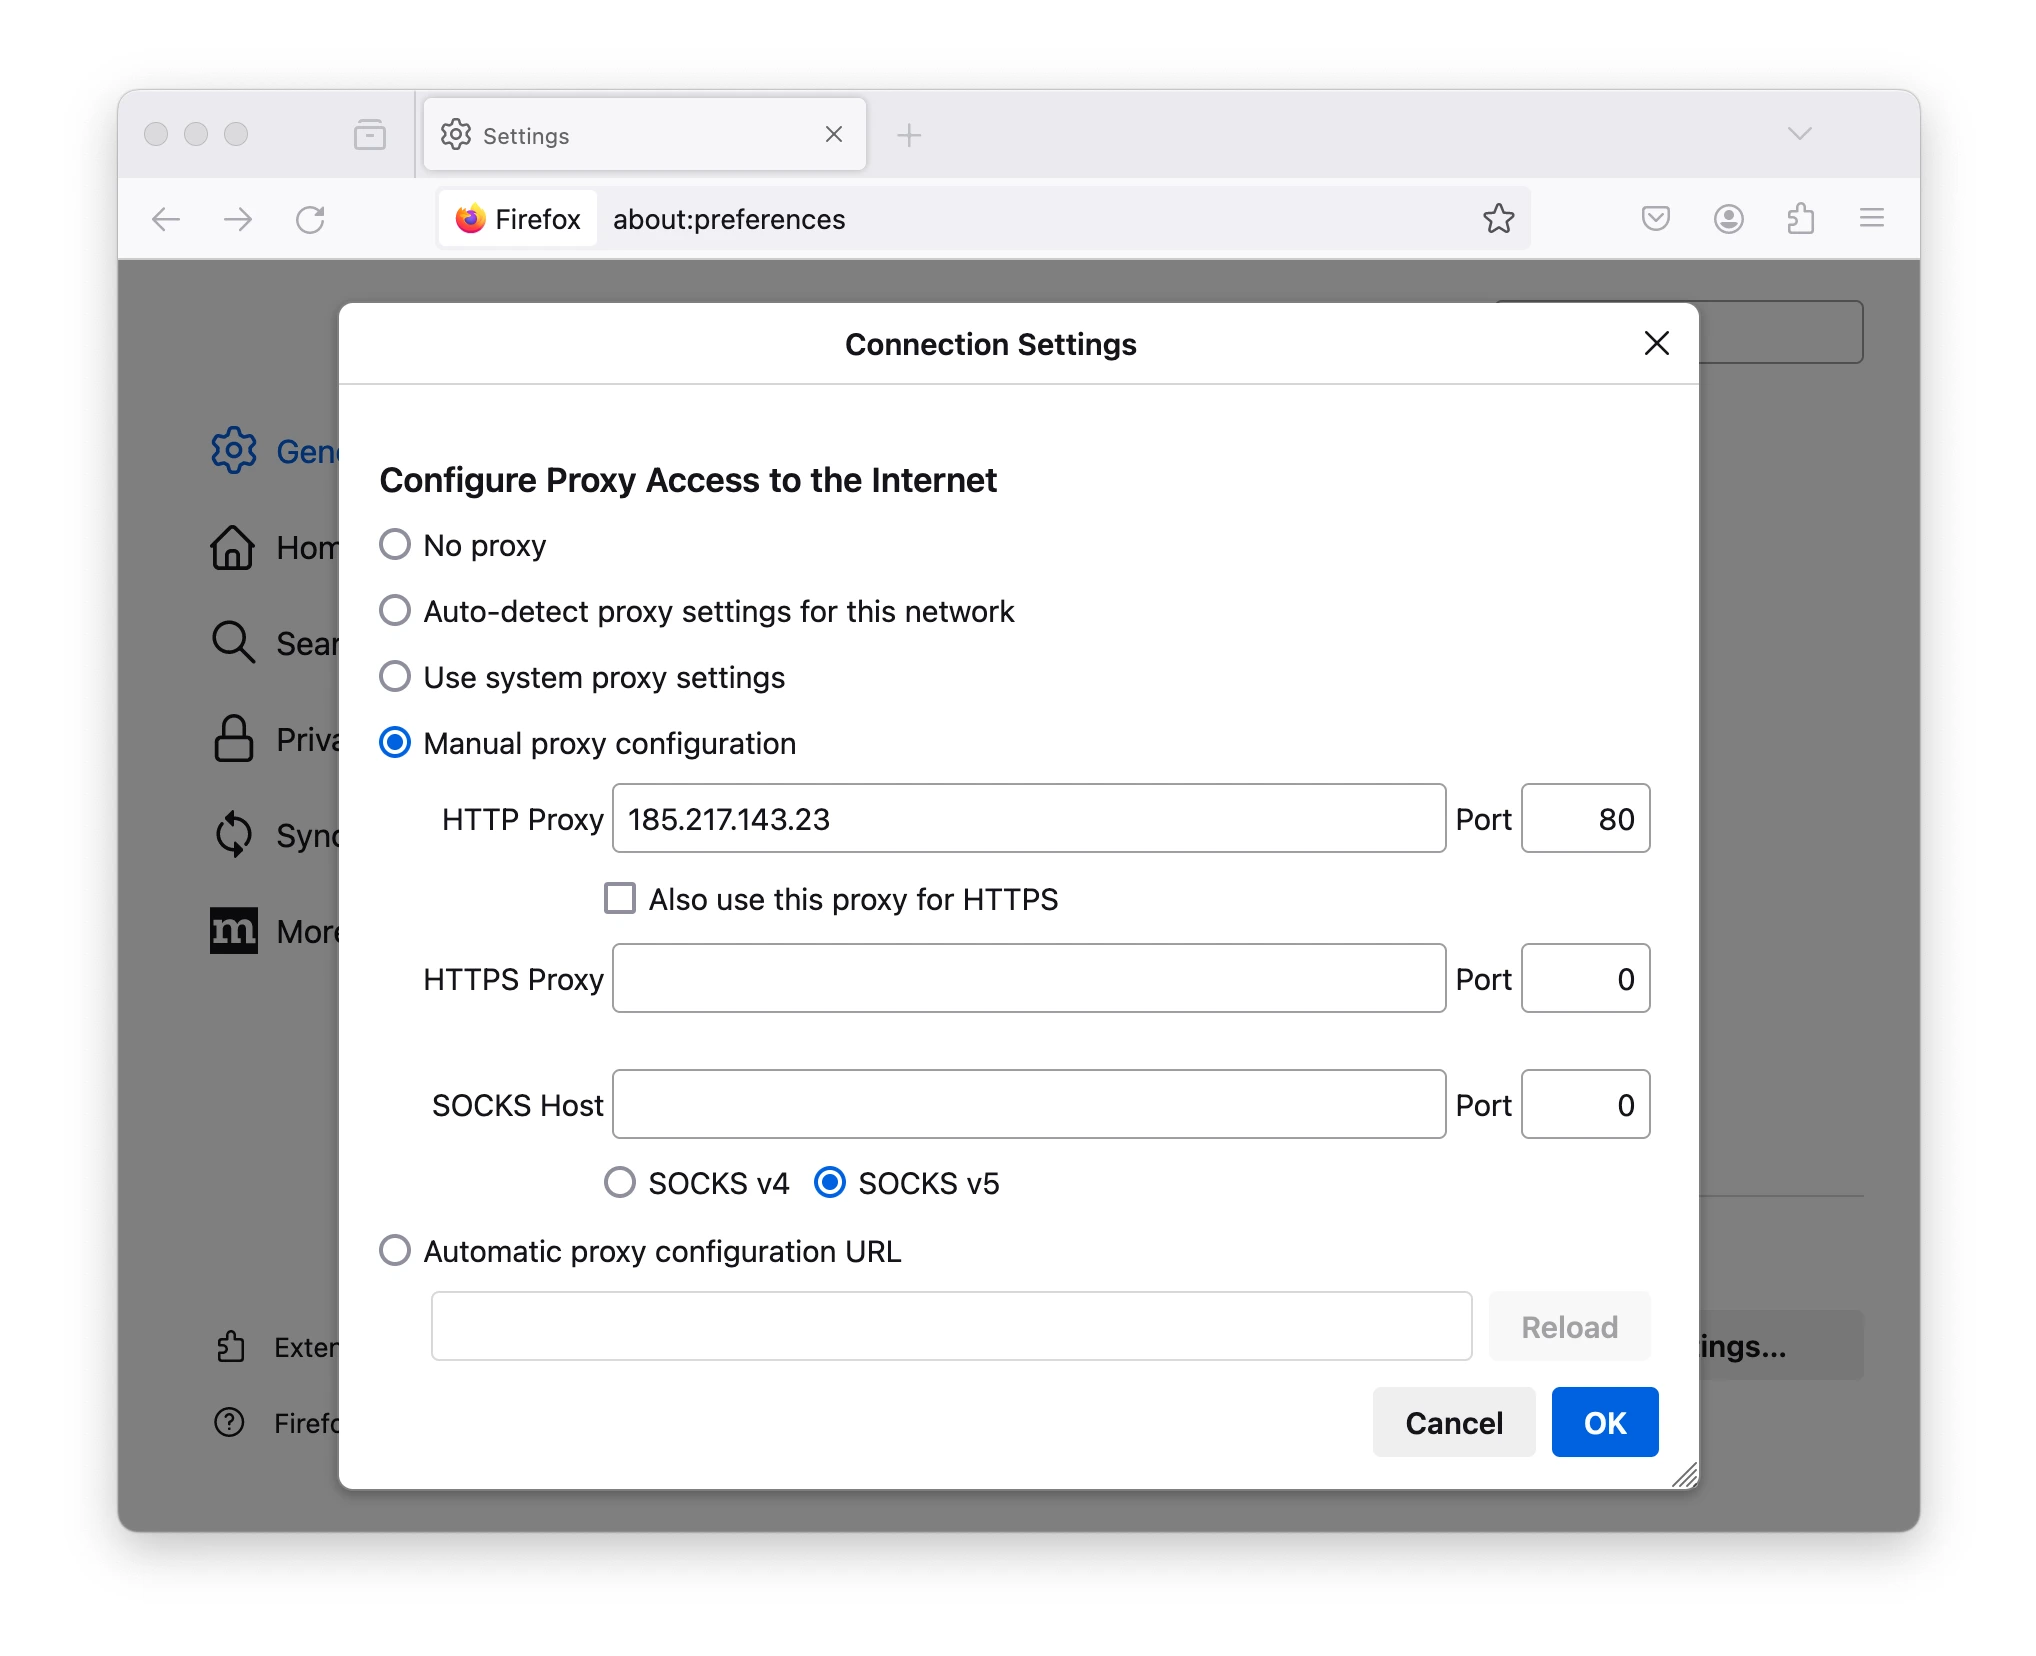
Task: Open Sync icon in sidebar
Action: point(234,834)
